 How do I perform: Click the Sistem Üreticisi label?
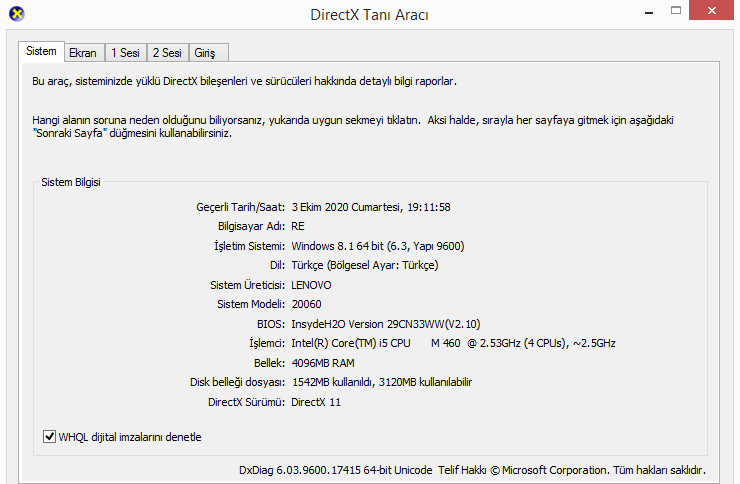[x=248, y=285]
